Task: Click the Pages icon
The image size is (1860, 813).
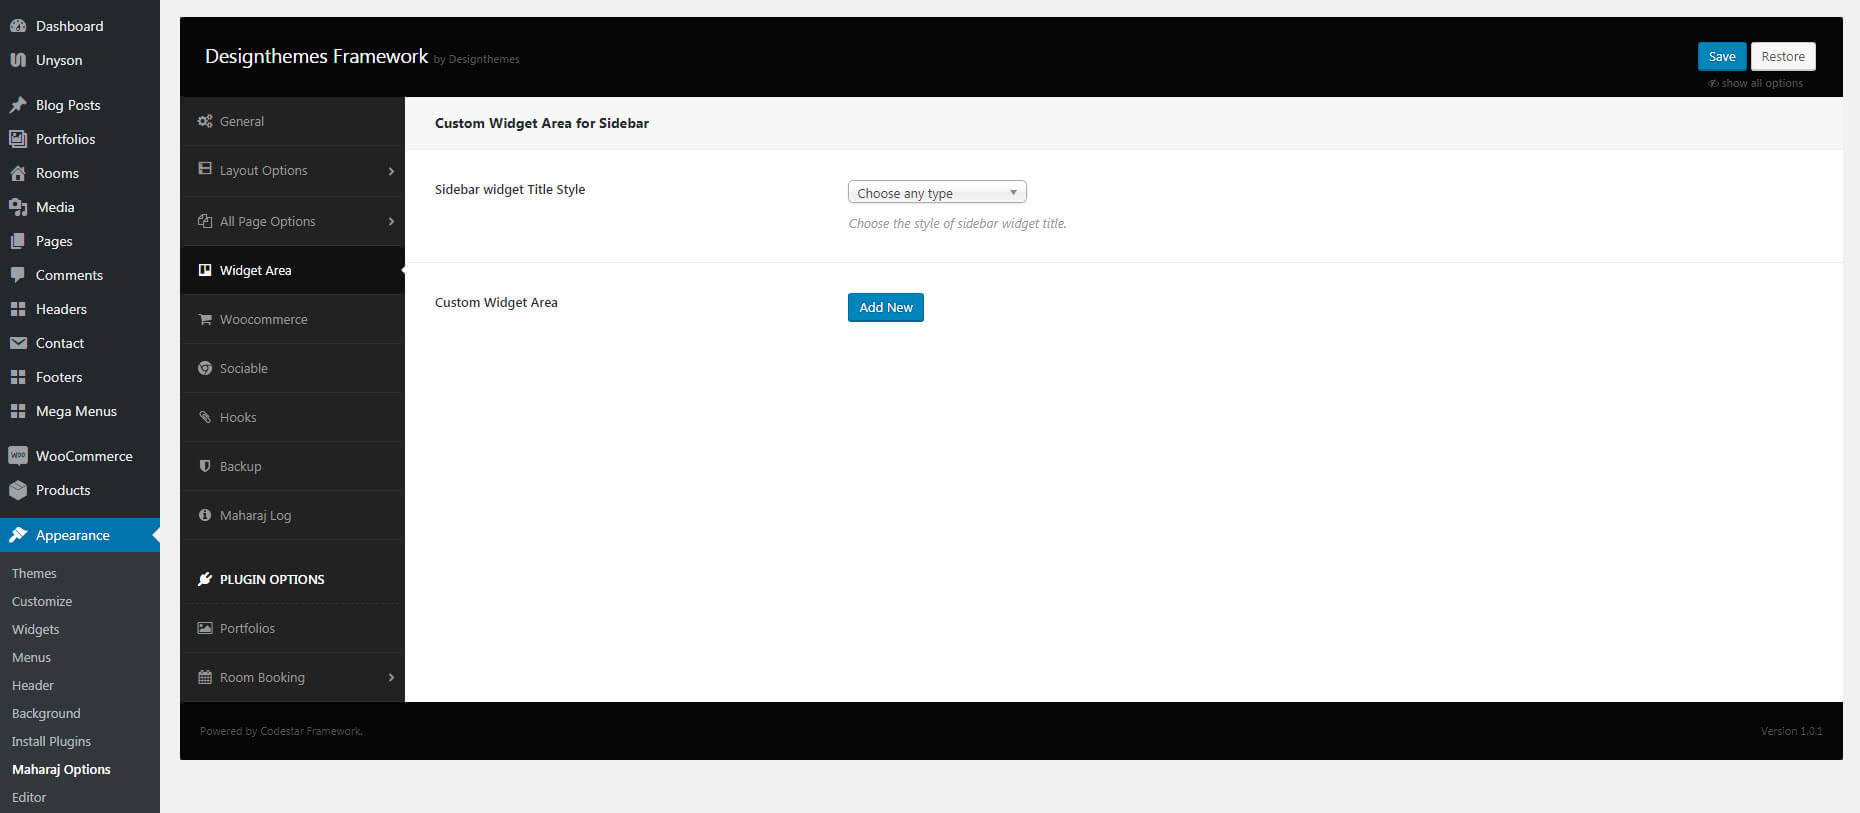Action: (x=18, y=241)
